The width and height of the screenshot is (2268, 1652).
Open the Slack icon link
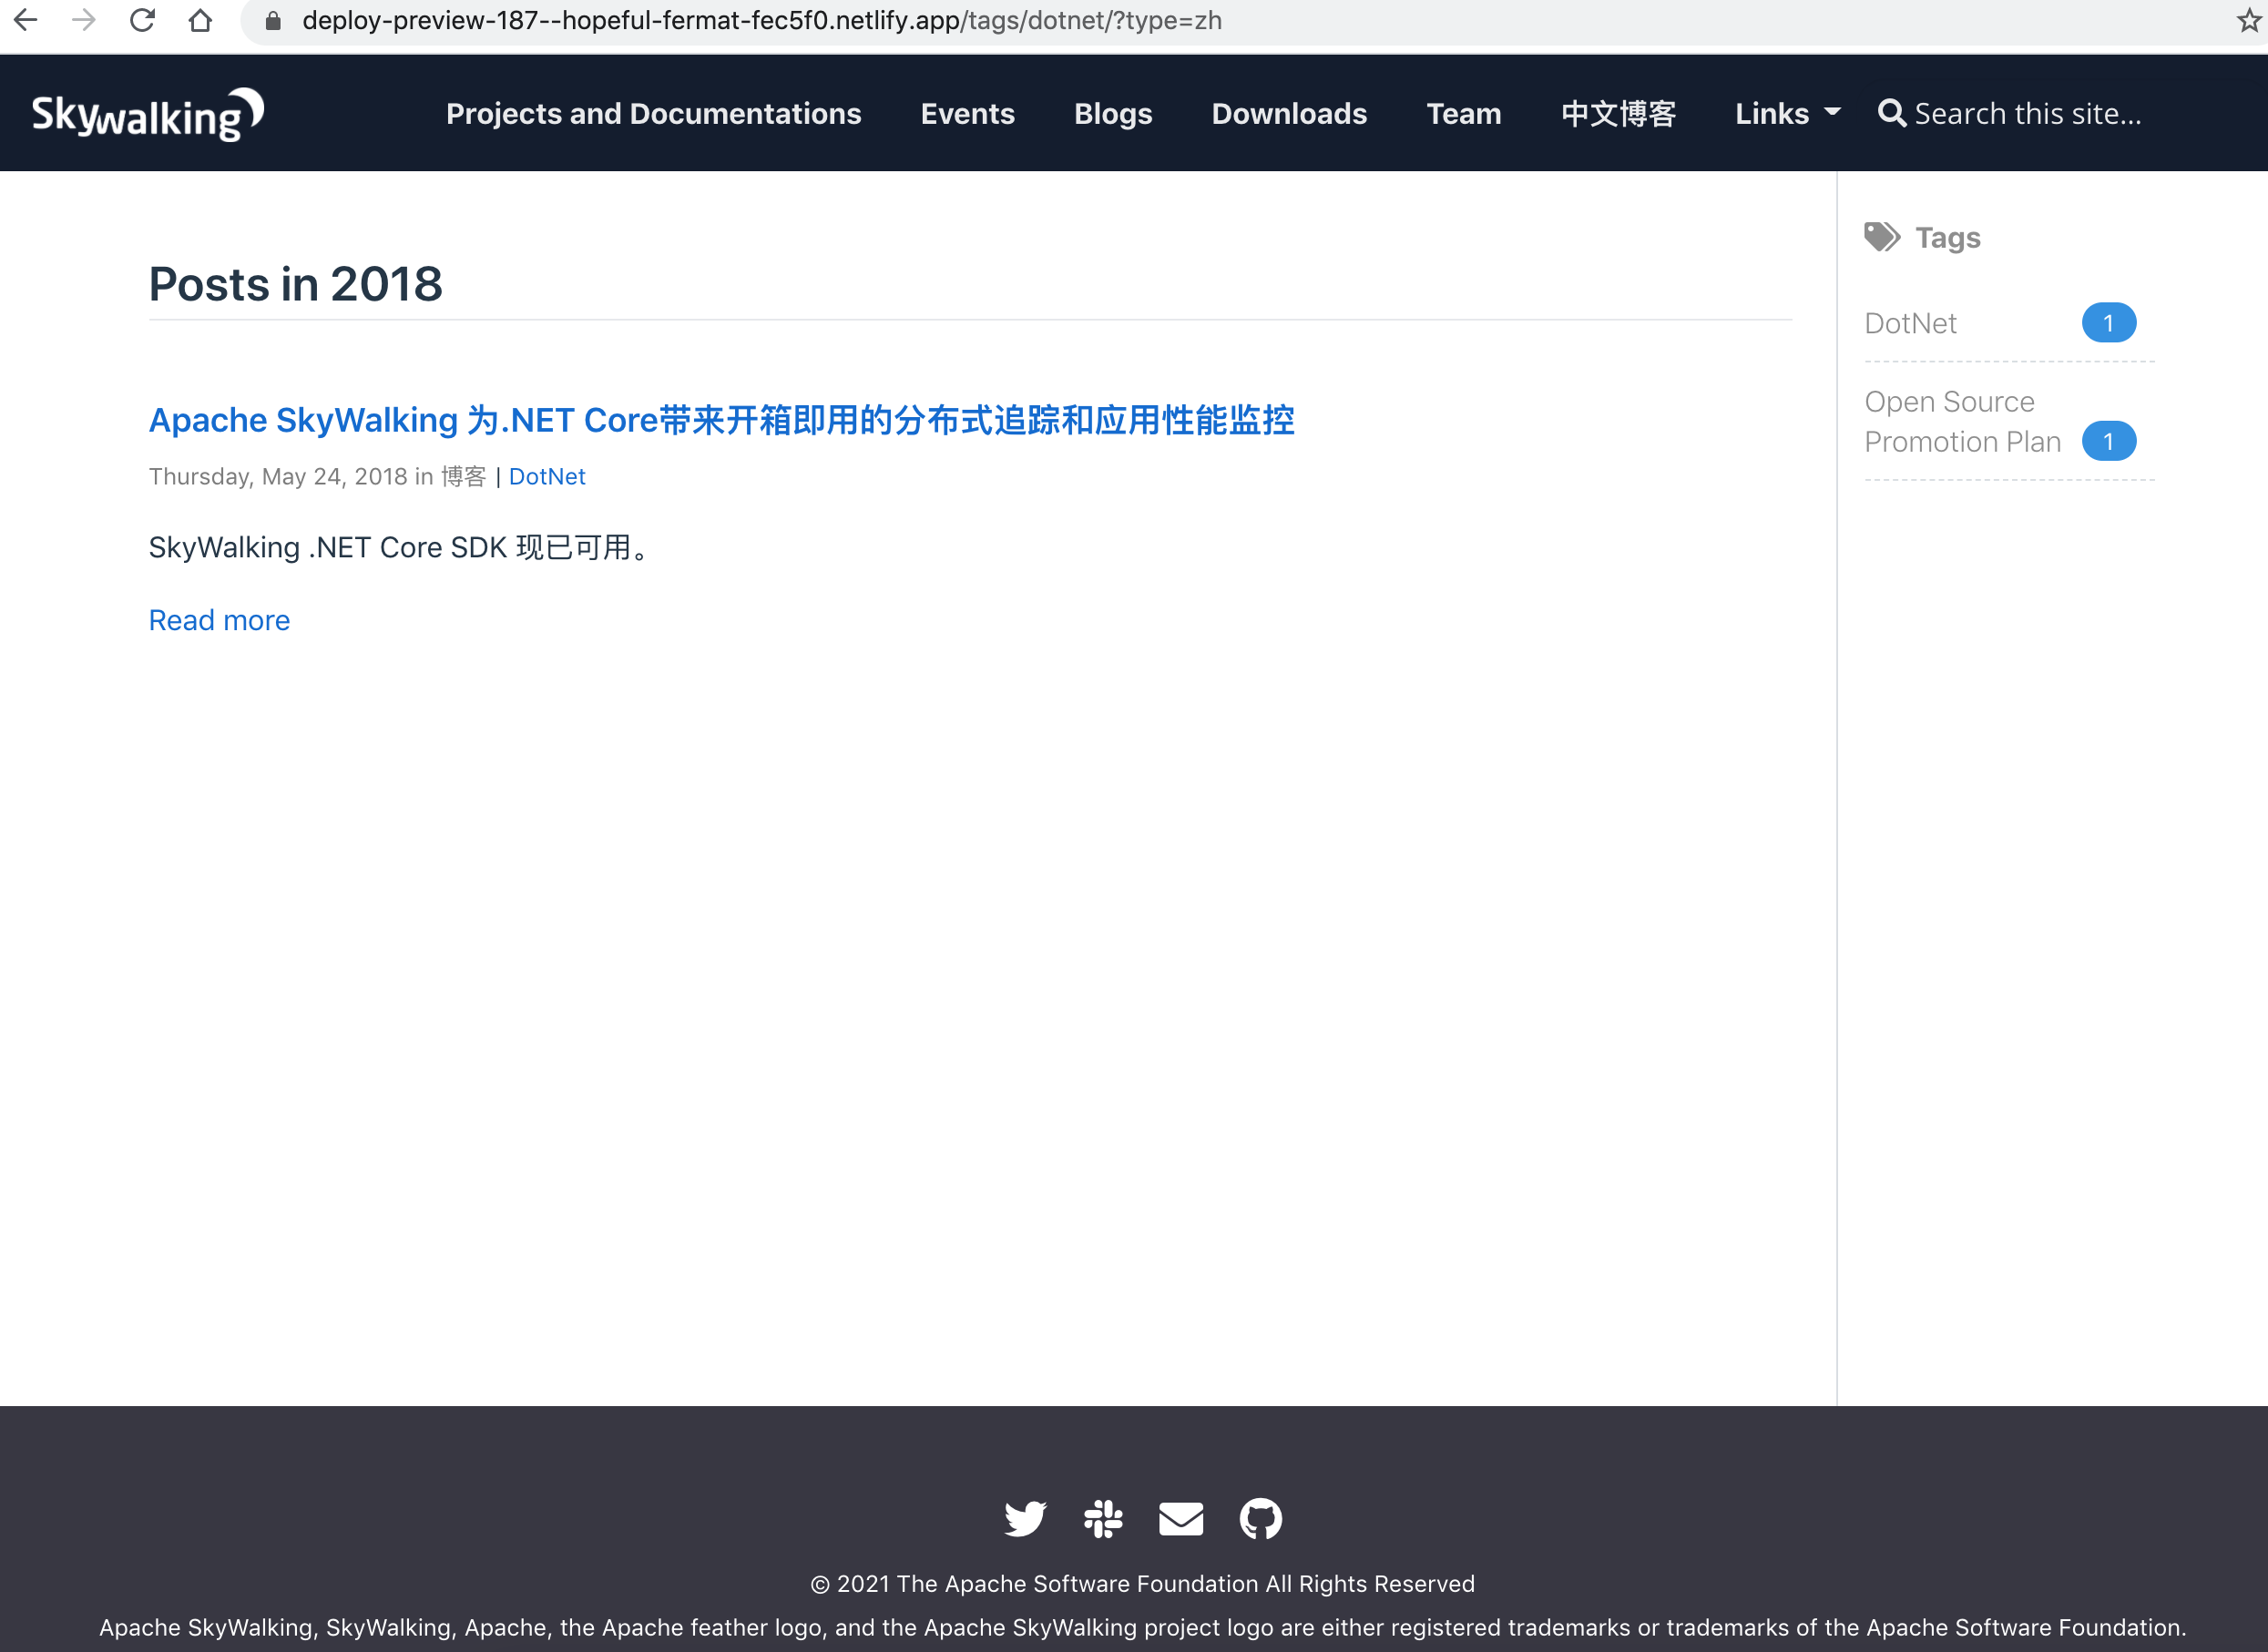click(x=1103, y=1518)
